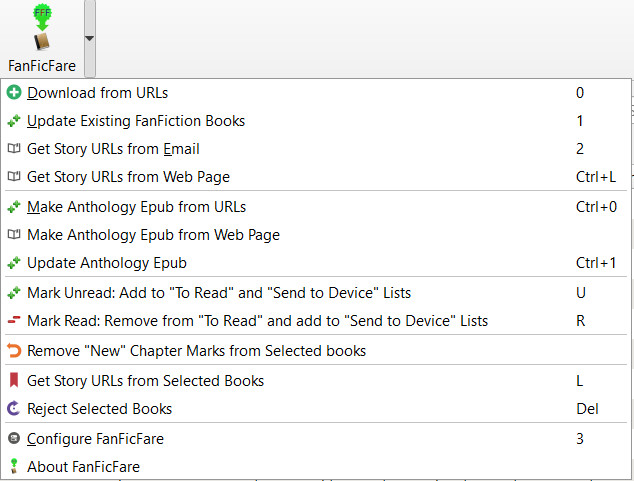This screenshot has height=481, width=634.
Task: Click the purple Reject Selected Books icon
Action: 14,409
